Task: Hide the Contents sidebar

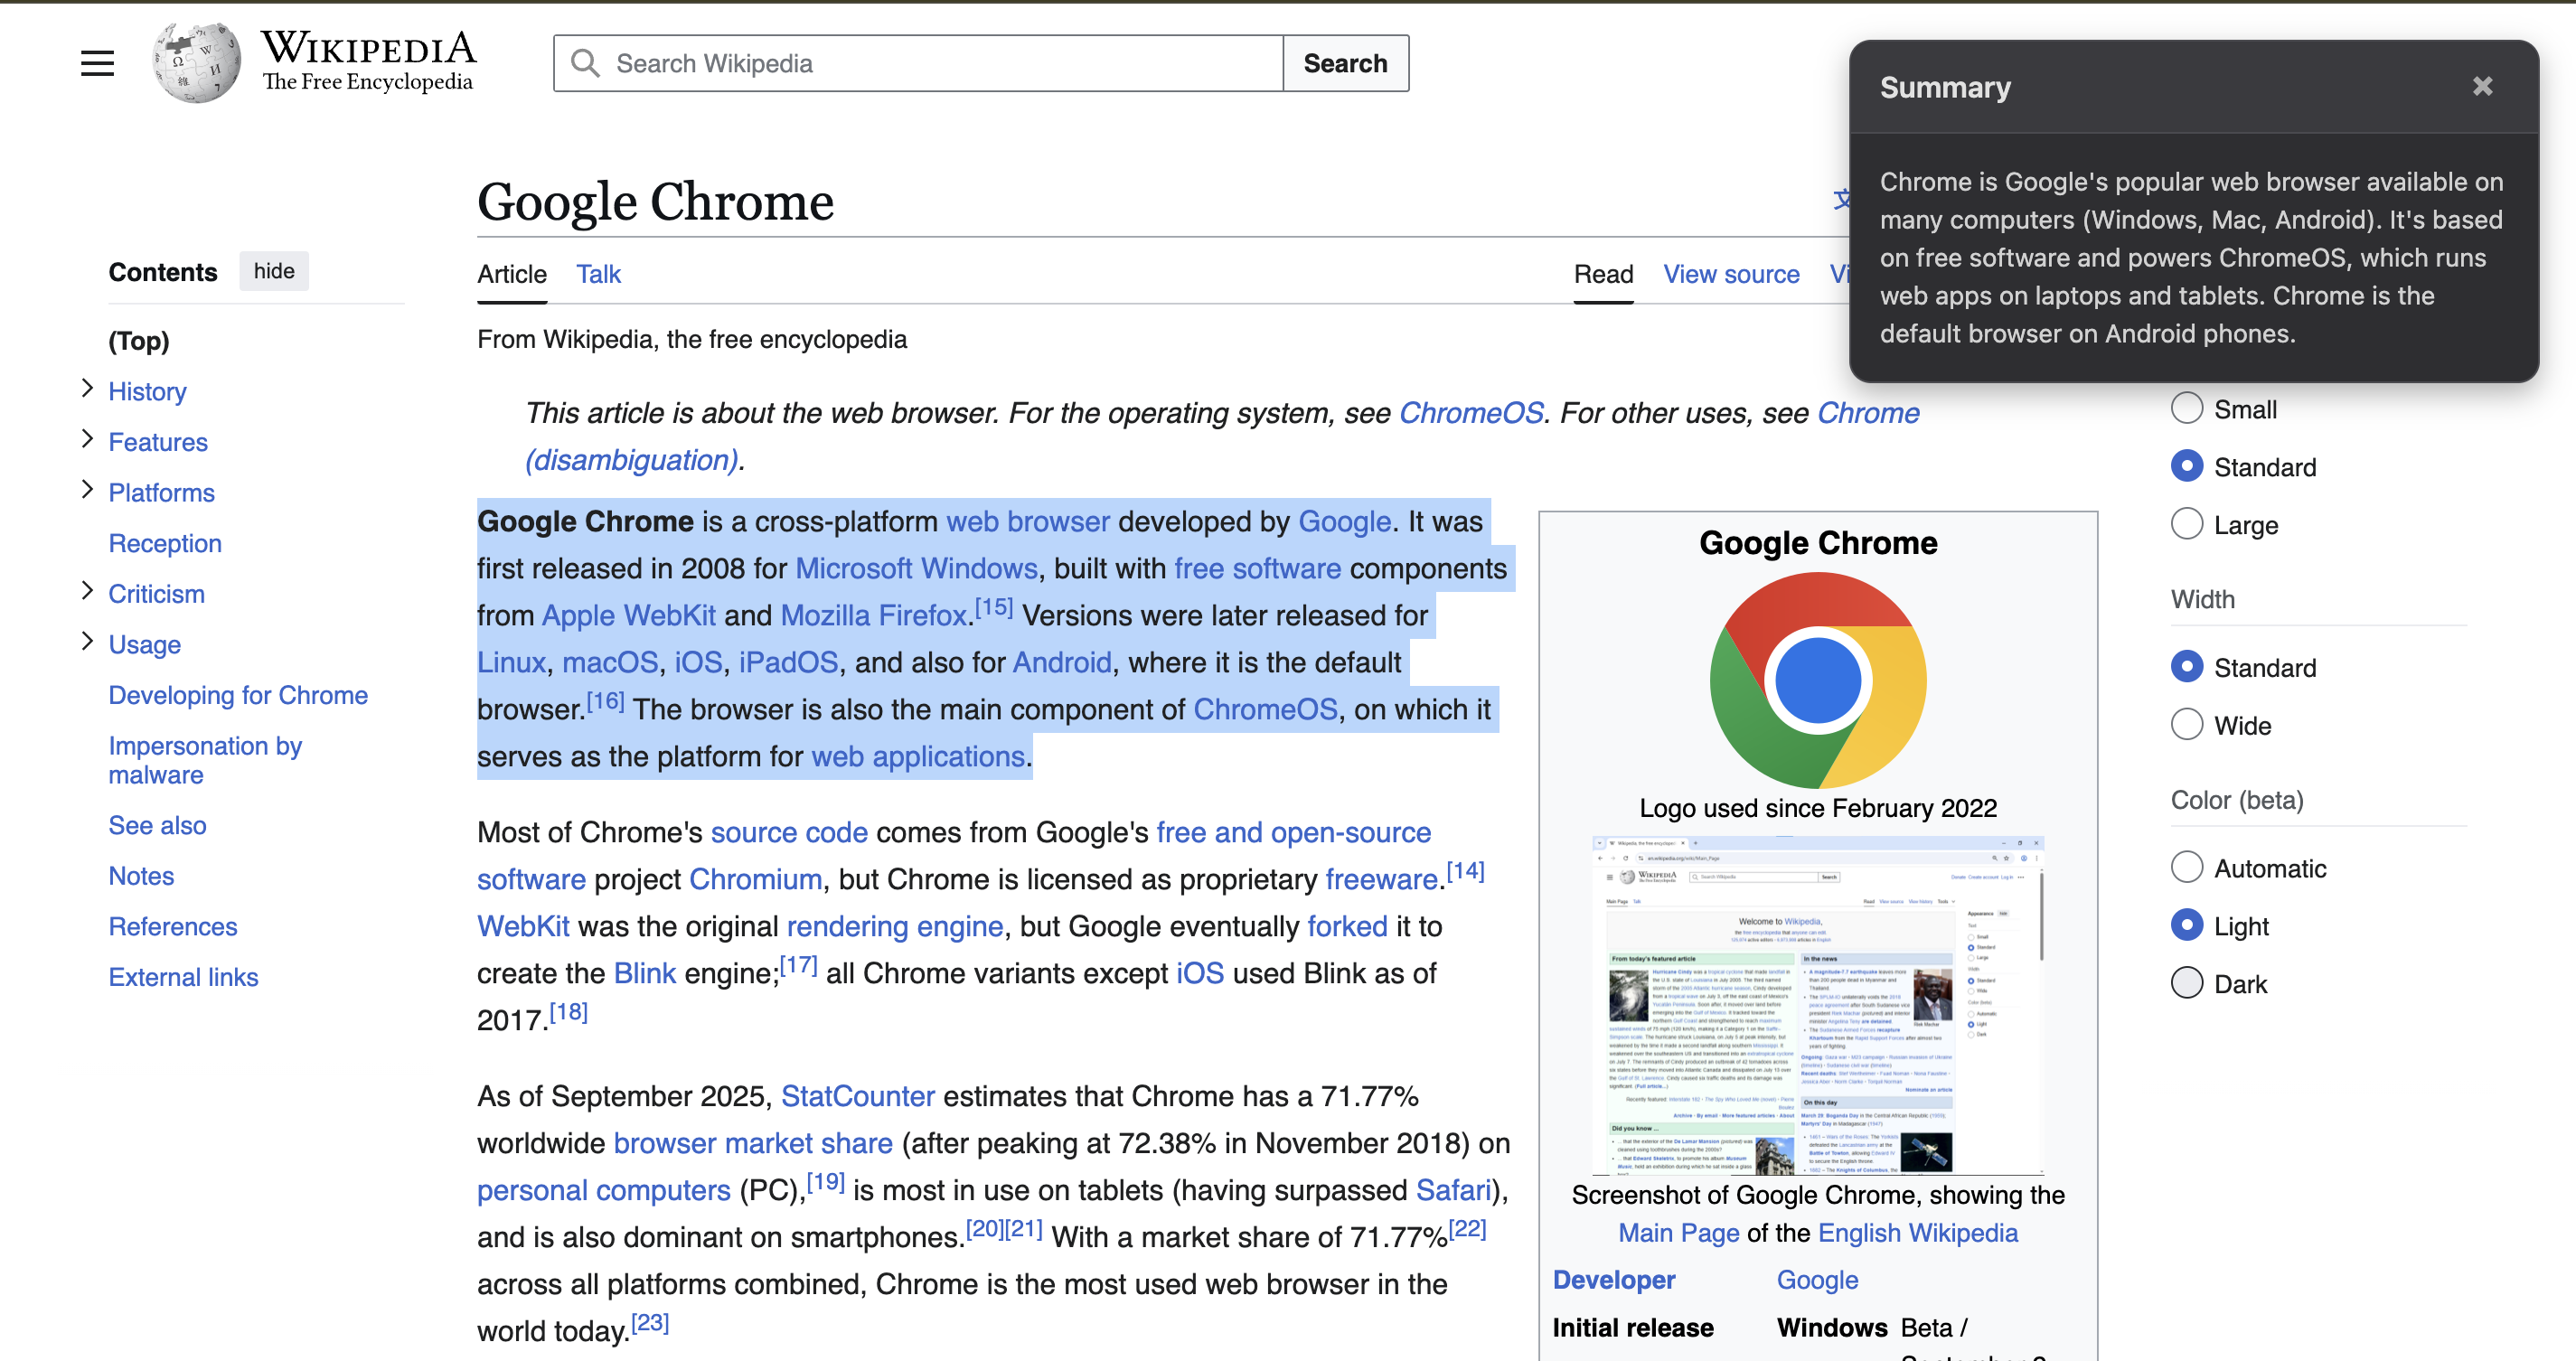Action: coord(274,271)
